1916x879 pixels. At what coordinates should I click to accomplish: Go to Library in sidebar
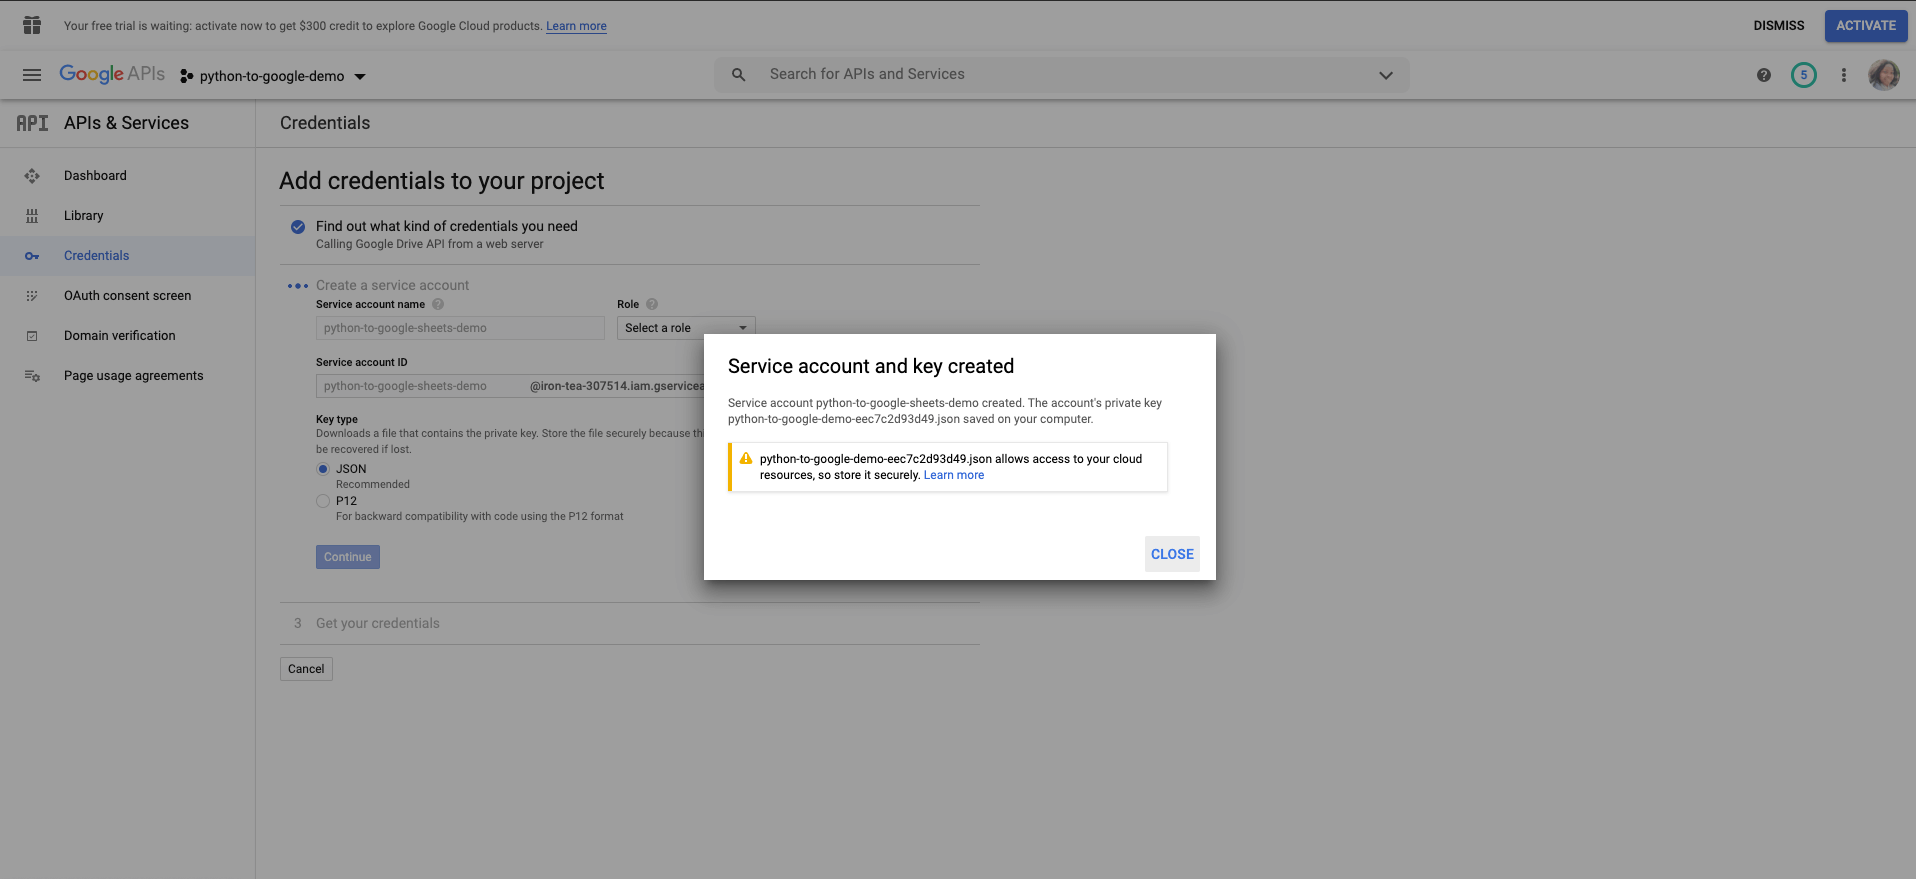click(84, 216)
